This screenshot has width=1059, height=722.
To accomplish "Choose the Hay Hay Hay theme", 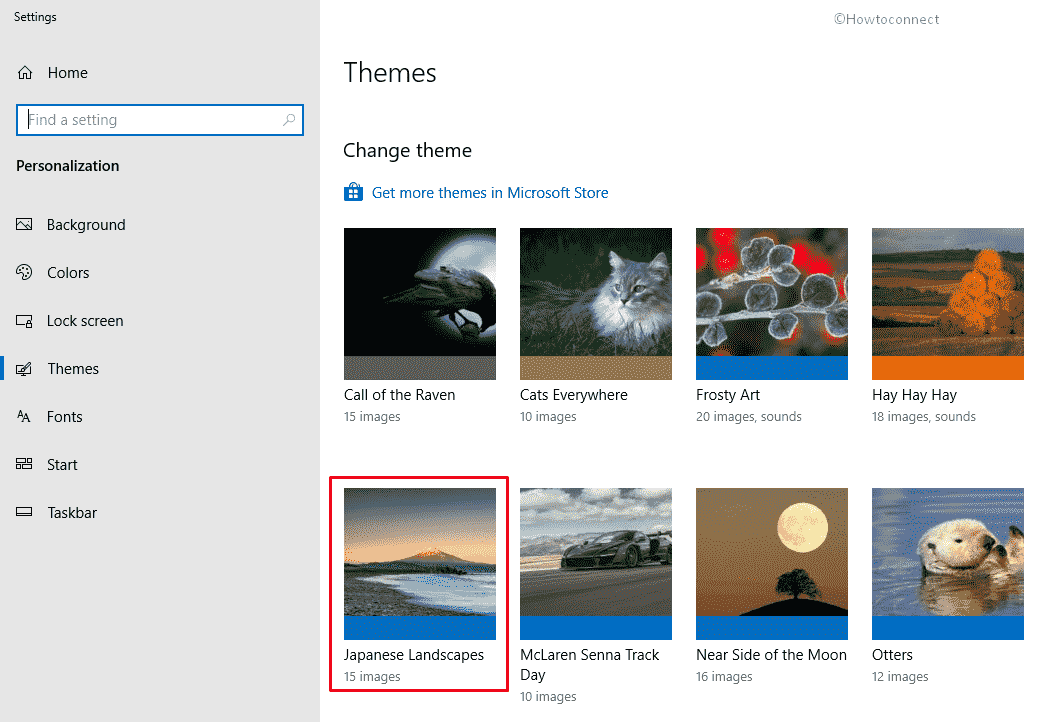I will 947,304.
